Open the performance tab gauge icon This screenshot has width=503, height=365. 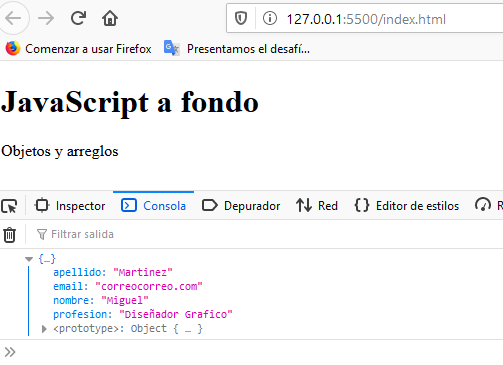(x=483, y=205)
